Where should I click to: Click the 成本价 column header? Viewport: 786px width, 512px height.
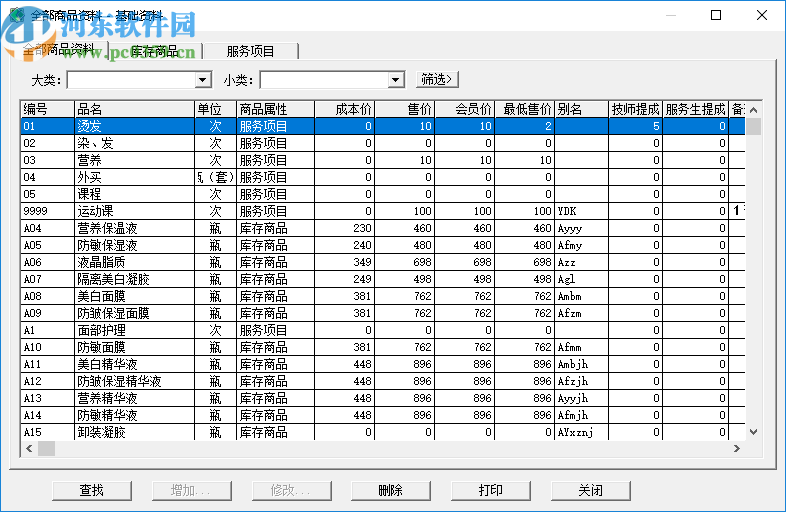(x=344, y=109)
